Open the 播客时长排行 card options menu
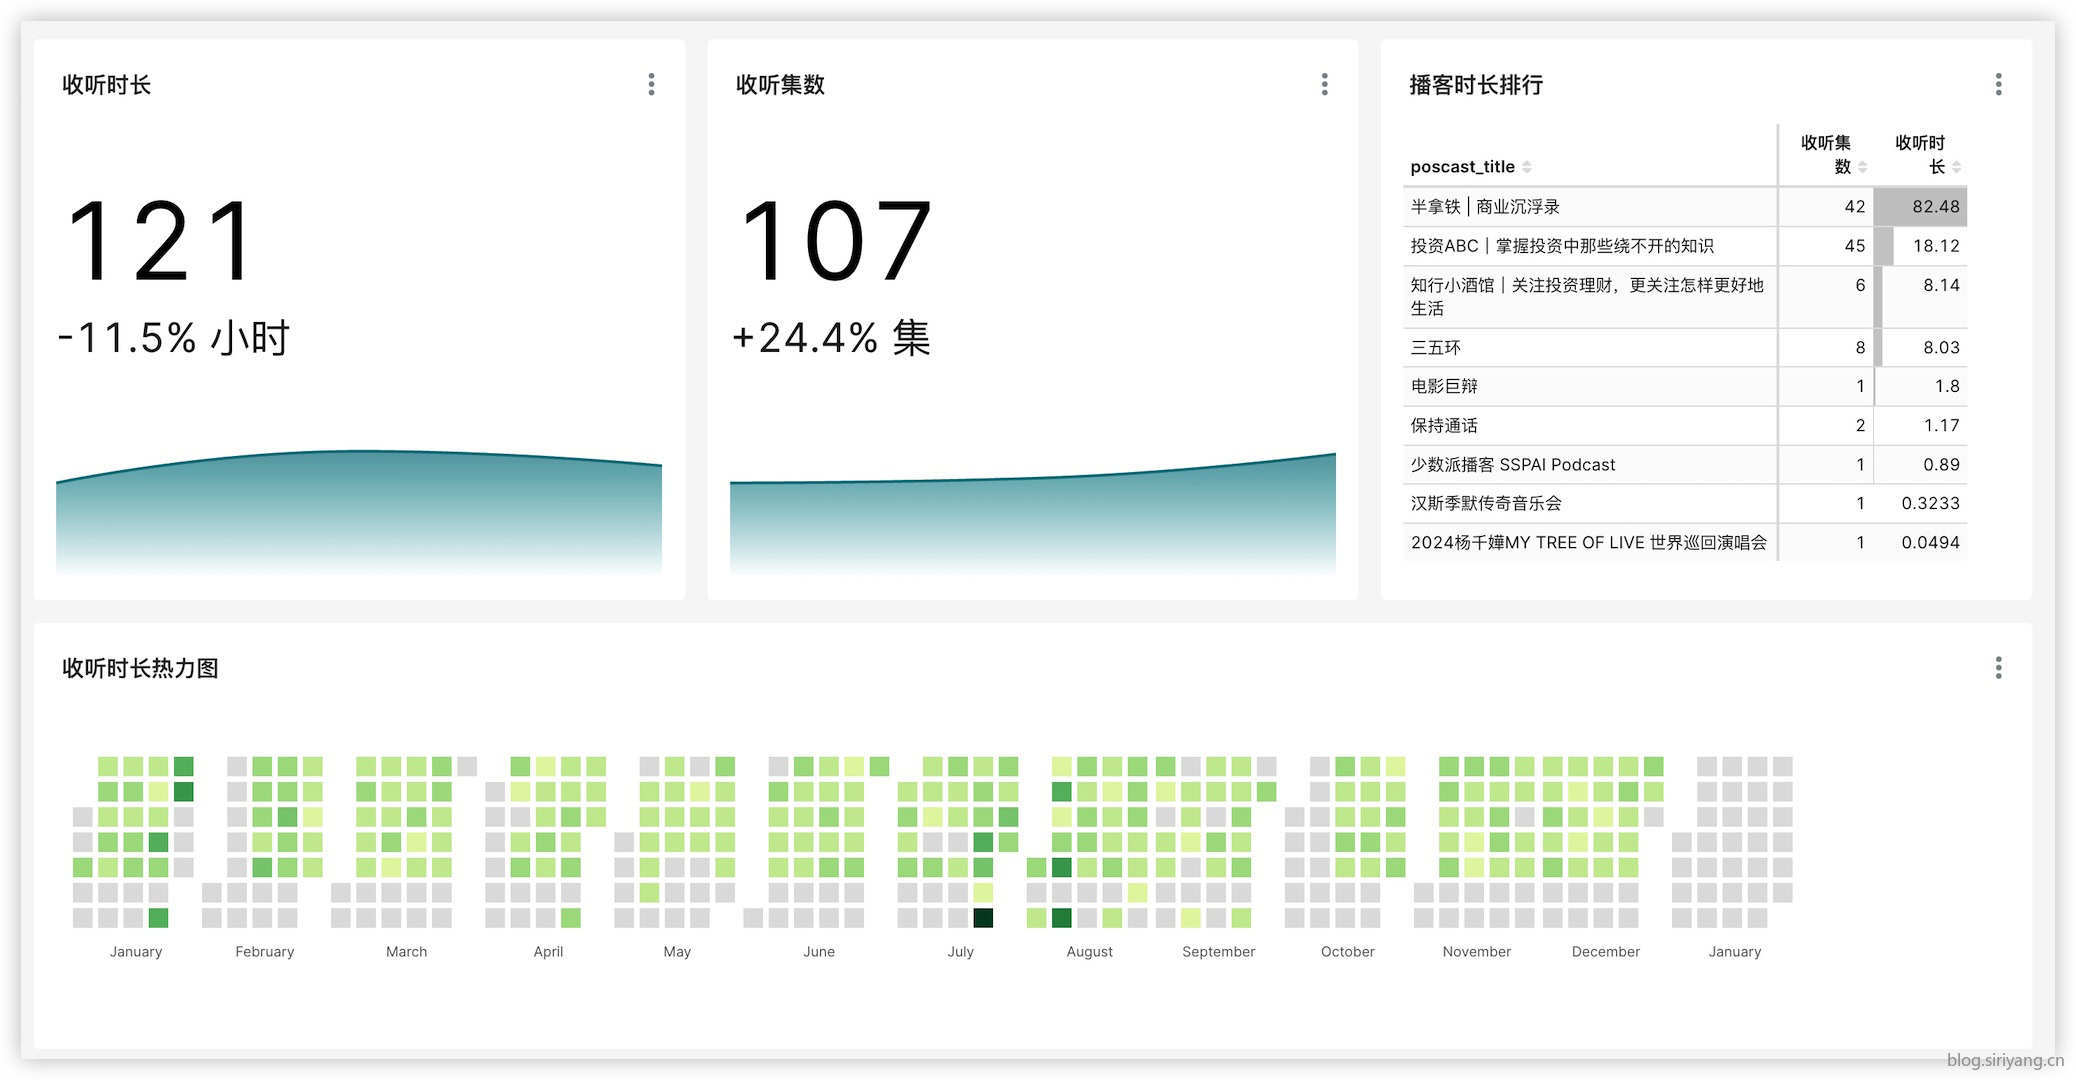The image size is (2076, 1080). [1998, 84]
